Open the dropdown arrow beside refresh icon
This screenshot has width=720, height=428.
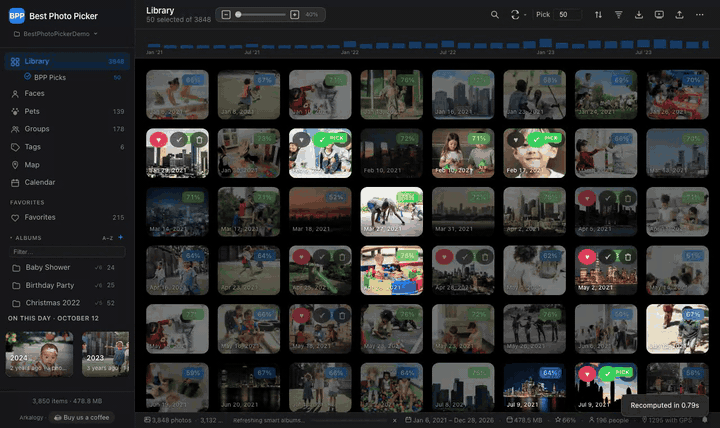point(525,15)
